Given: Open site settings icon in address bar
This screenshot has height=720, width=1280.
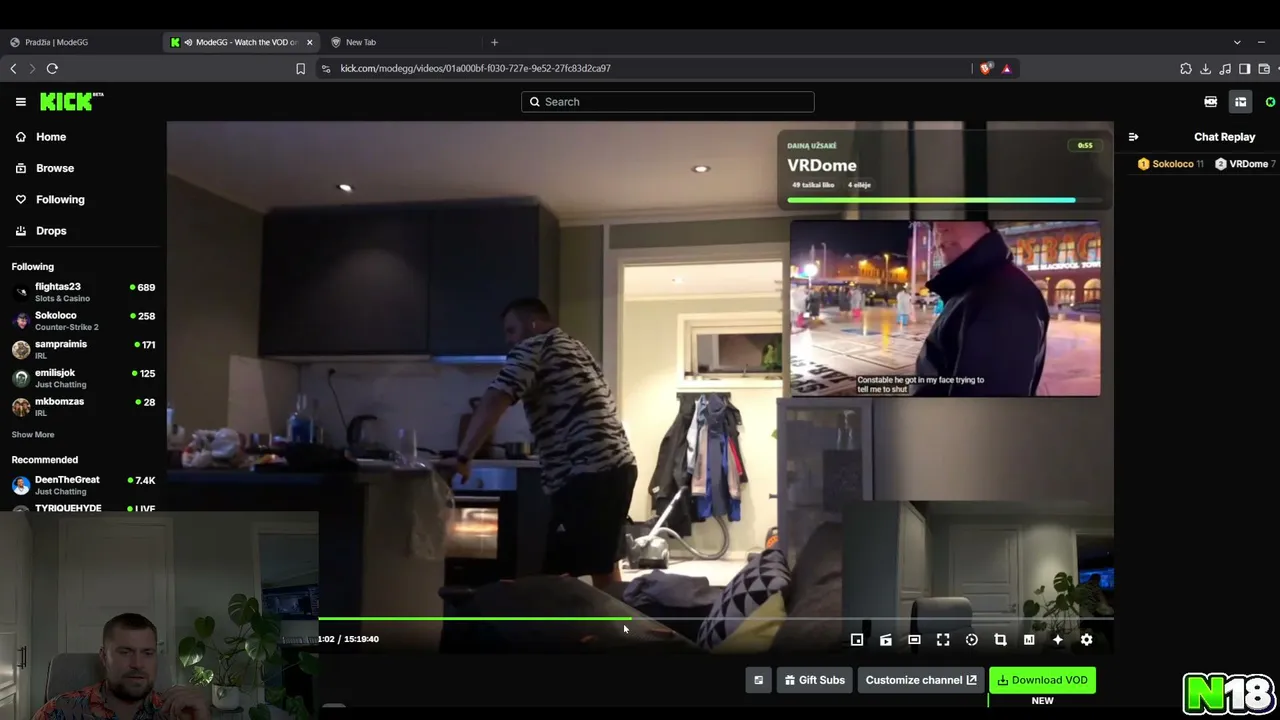Looking at the screenshot, I should [x=326, y=68].
